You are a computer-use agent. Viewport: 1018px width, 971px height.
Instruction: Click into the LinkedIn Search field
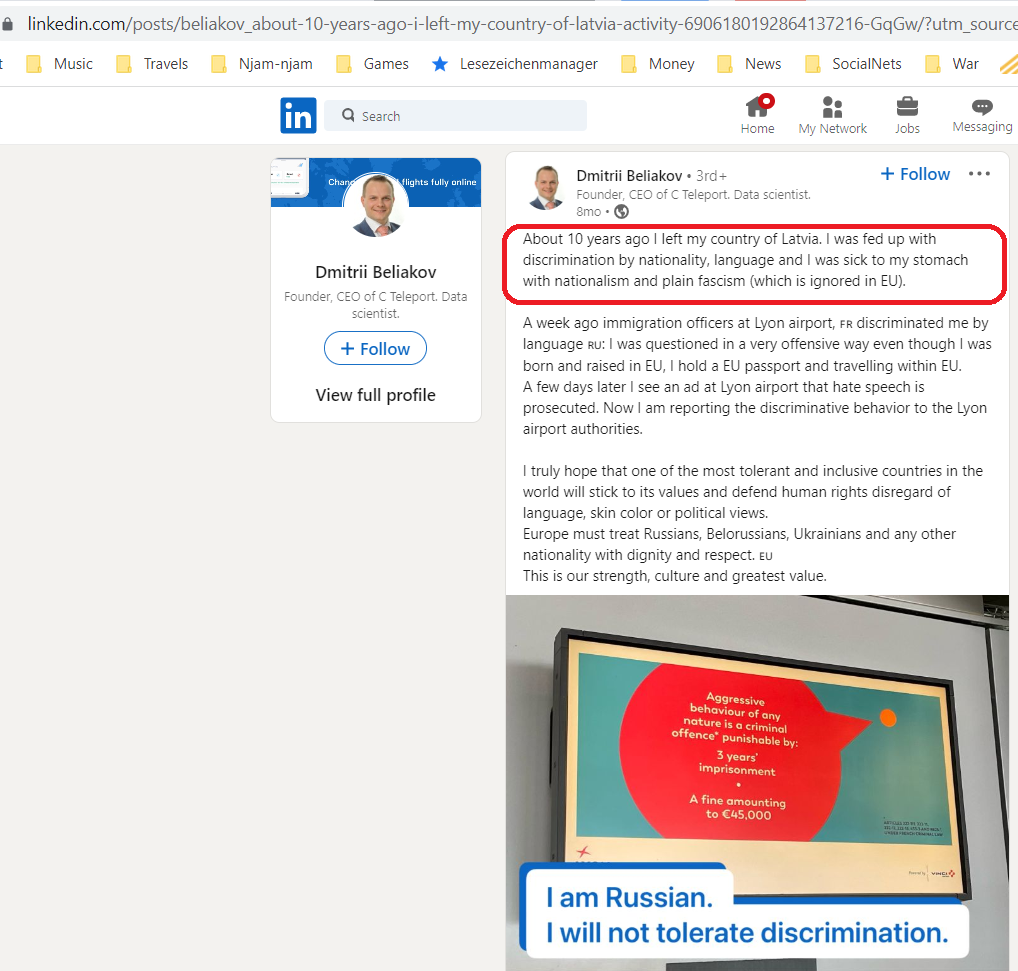[455, 116]
